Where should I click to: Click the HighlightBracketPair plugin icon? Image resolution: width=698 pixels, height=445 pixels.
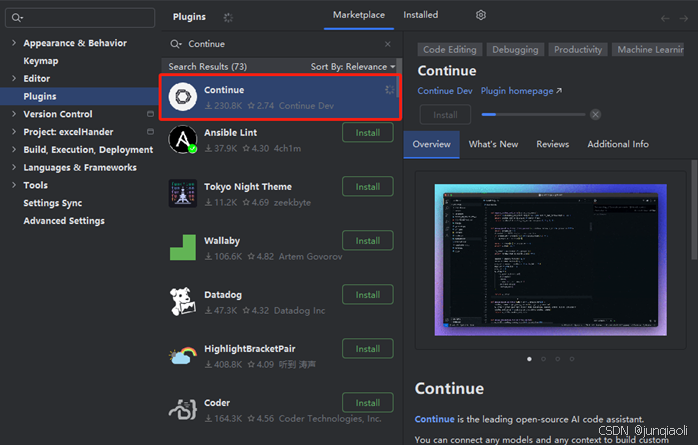[x=183, y=356]
